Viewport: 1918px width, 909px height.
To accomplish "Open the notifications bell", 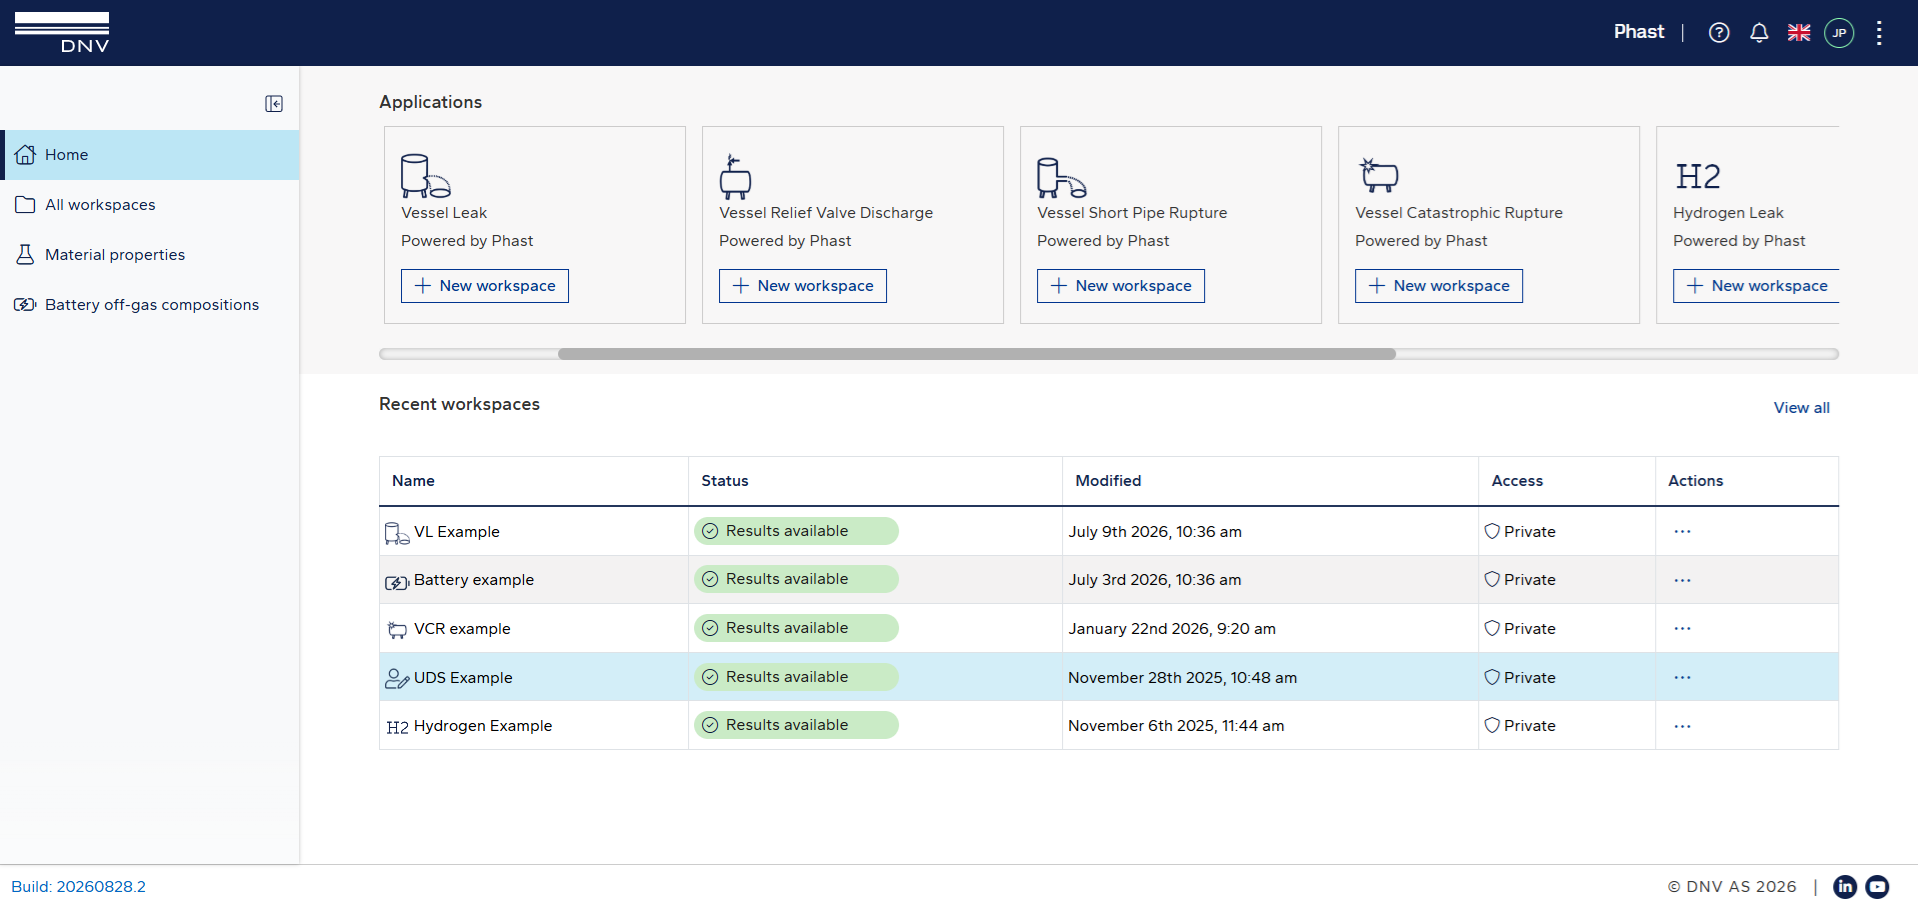I will coord(1759,33).
